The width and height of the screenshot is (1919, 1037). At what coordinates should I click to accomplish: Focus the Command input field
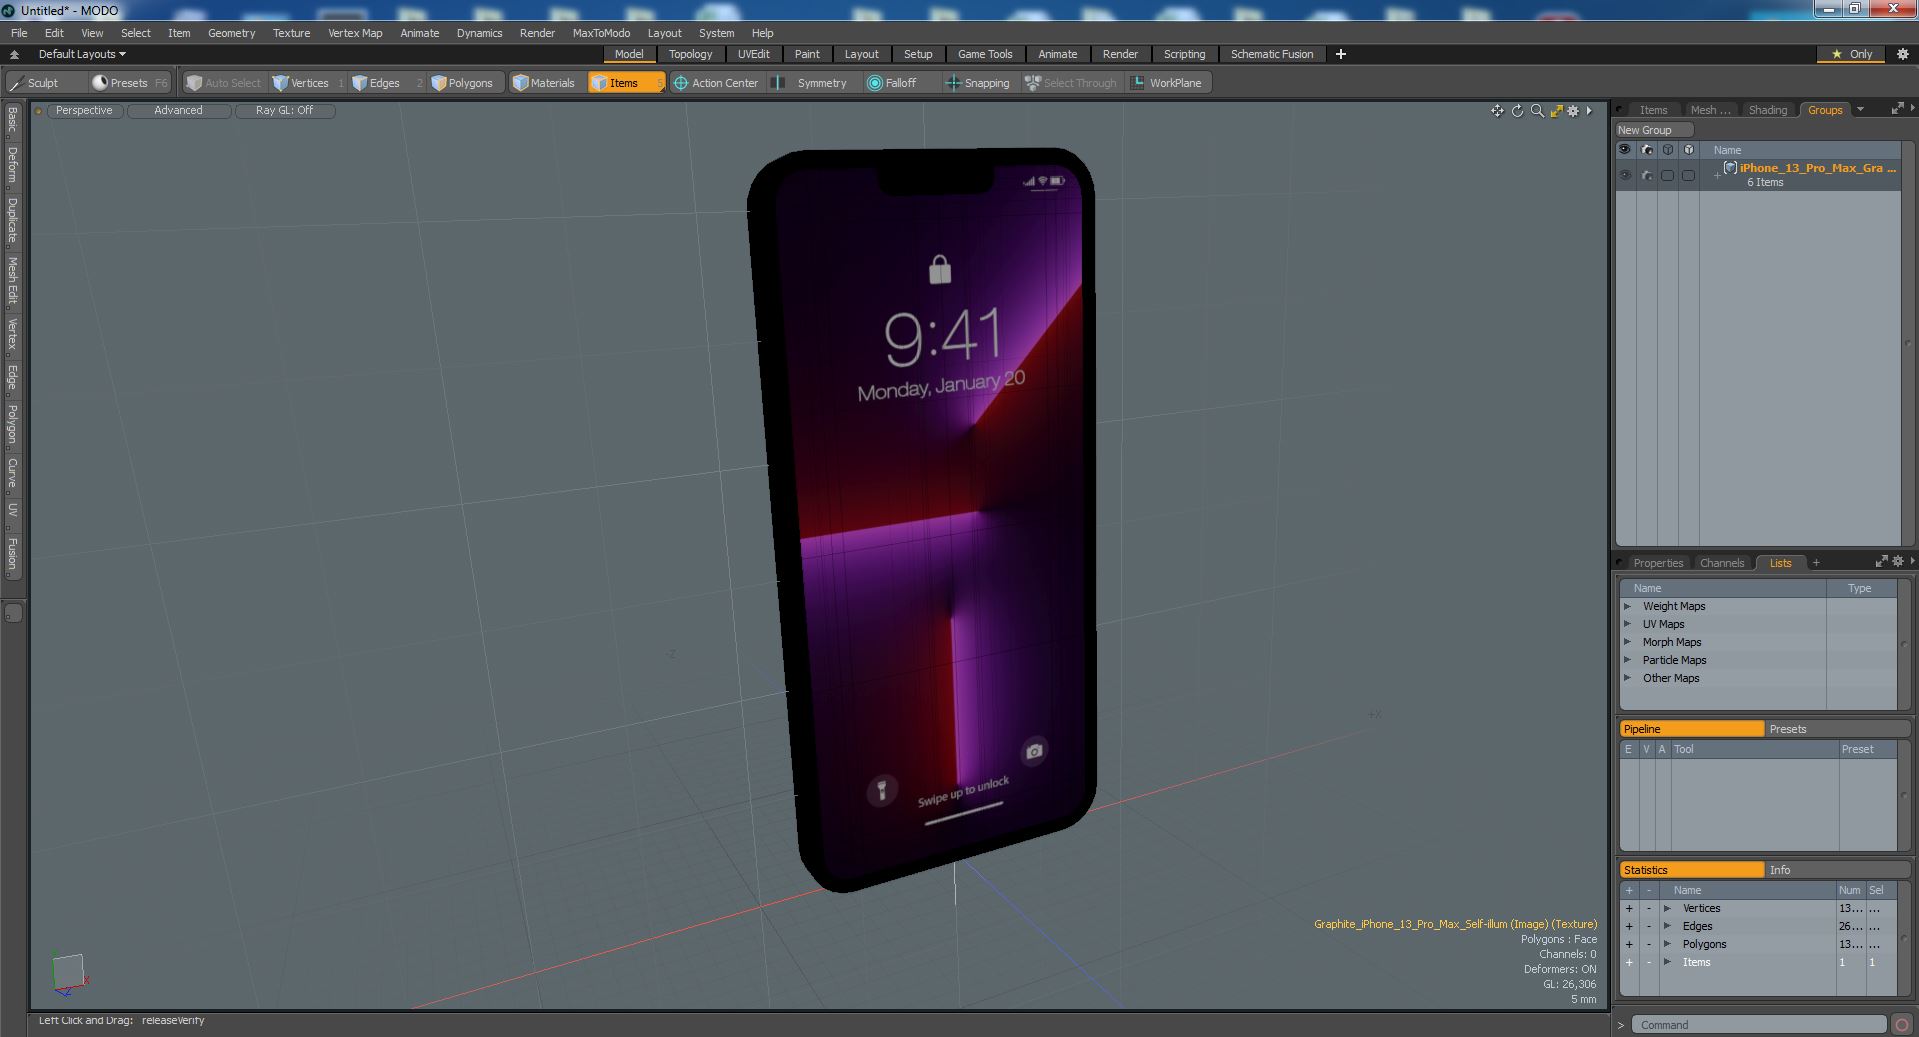(x=1759, y=1024)
